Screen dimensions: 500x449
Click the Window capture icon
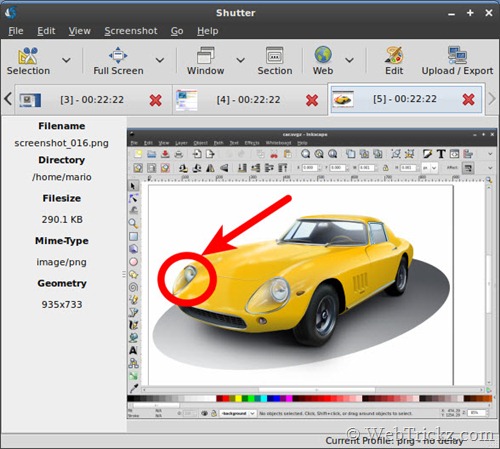[x=206, y=55]
